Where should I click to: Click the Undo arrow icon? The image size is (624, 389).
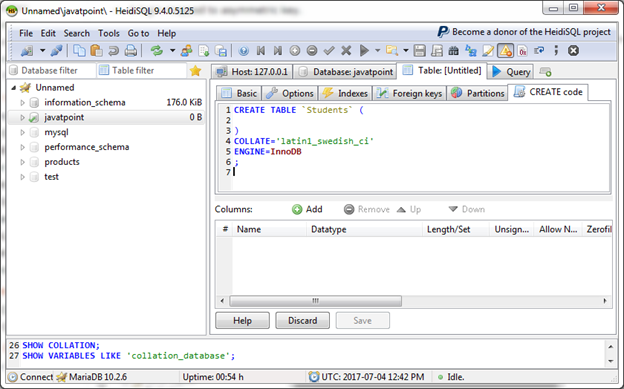pos(113,51)
